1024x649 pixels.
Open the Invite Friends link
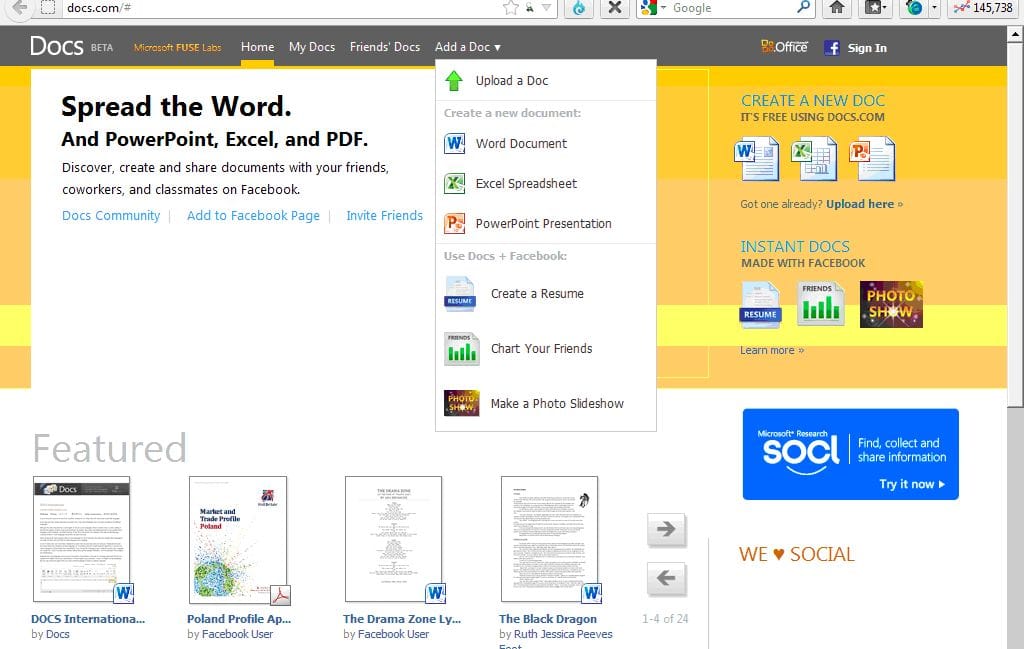[x=385, y=215]
